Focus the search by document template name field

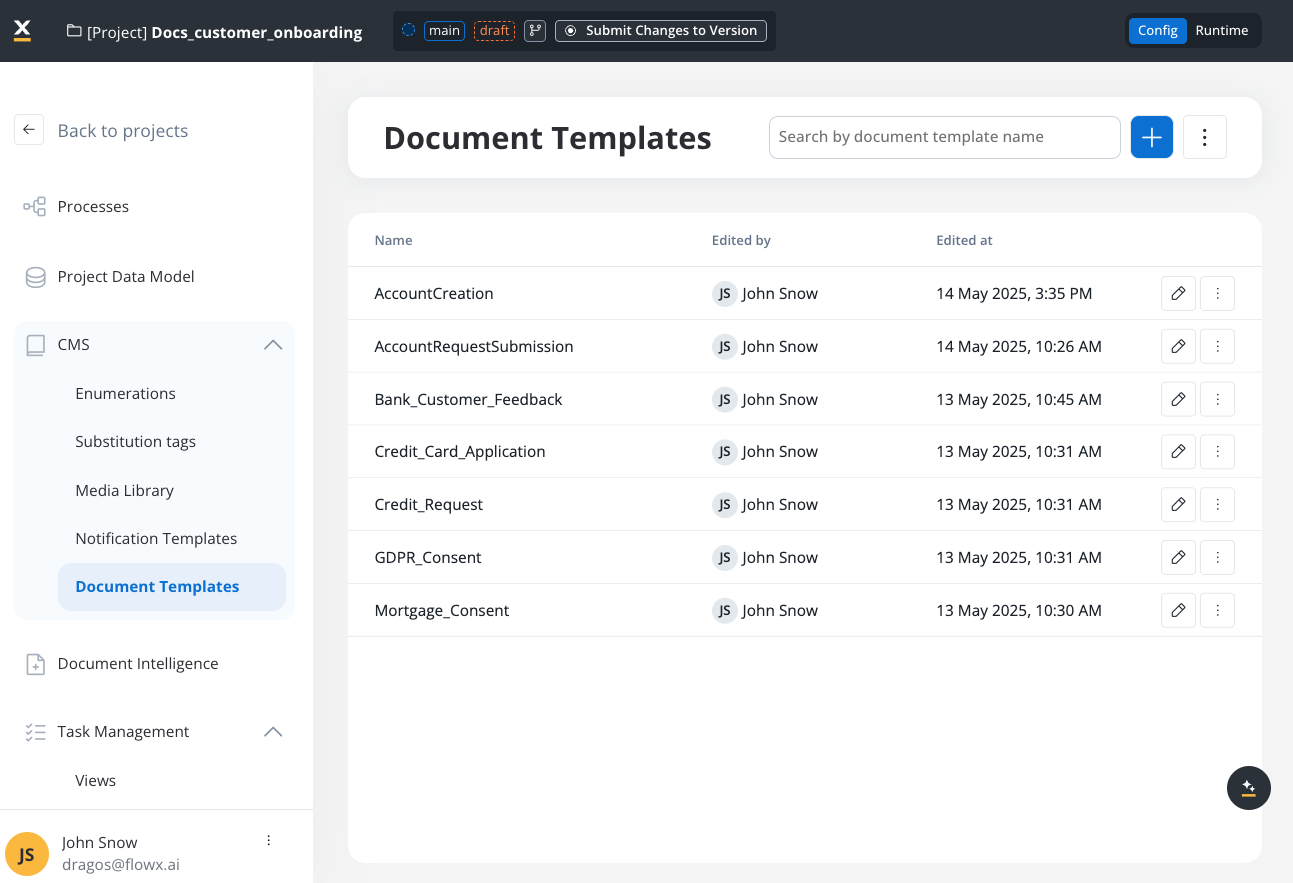[944, 137]
